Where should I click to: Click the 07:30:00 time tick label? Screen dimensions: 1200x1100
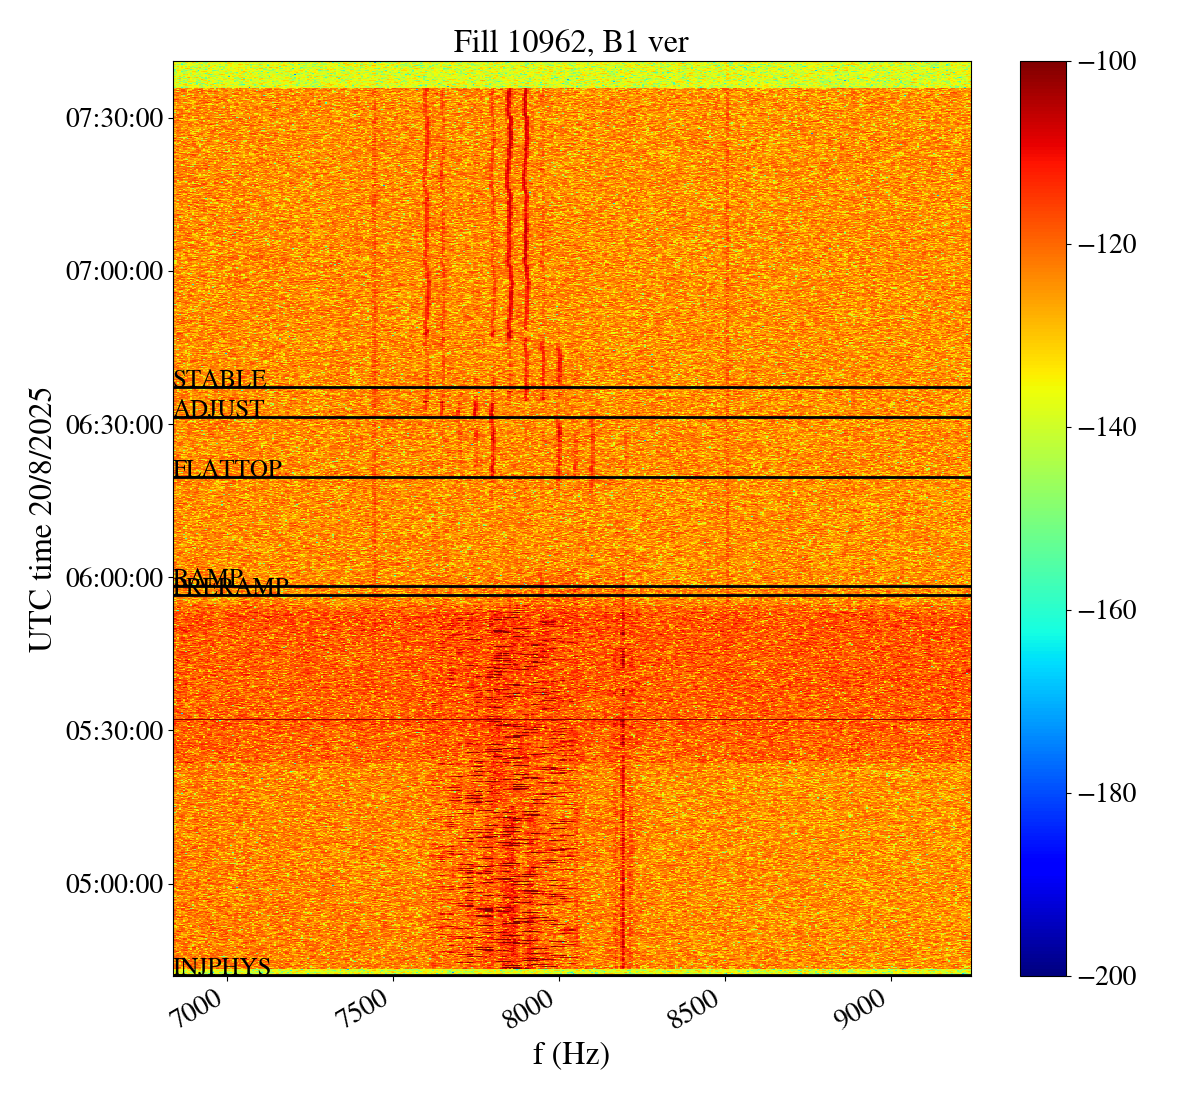tap(114, 118)
